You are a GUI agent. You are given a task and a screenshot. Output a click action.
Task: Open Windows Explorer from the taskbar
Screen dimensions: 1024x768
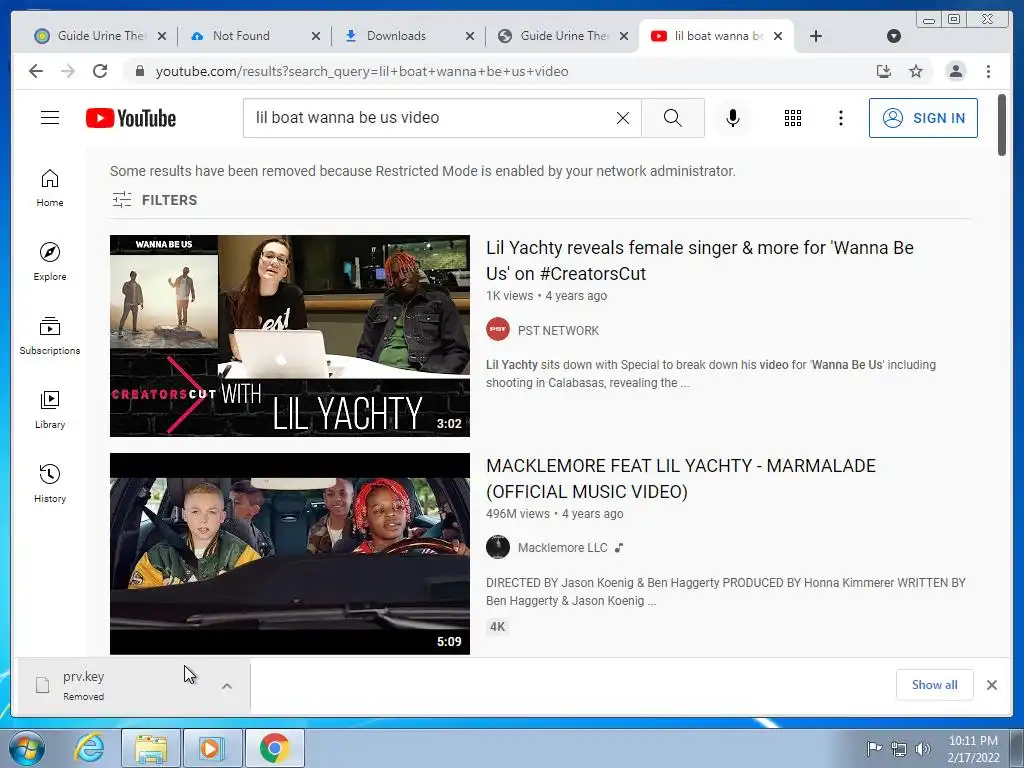[151, 748]
